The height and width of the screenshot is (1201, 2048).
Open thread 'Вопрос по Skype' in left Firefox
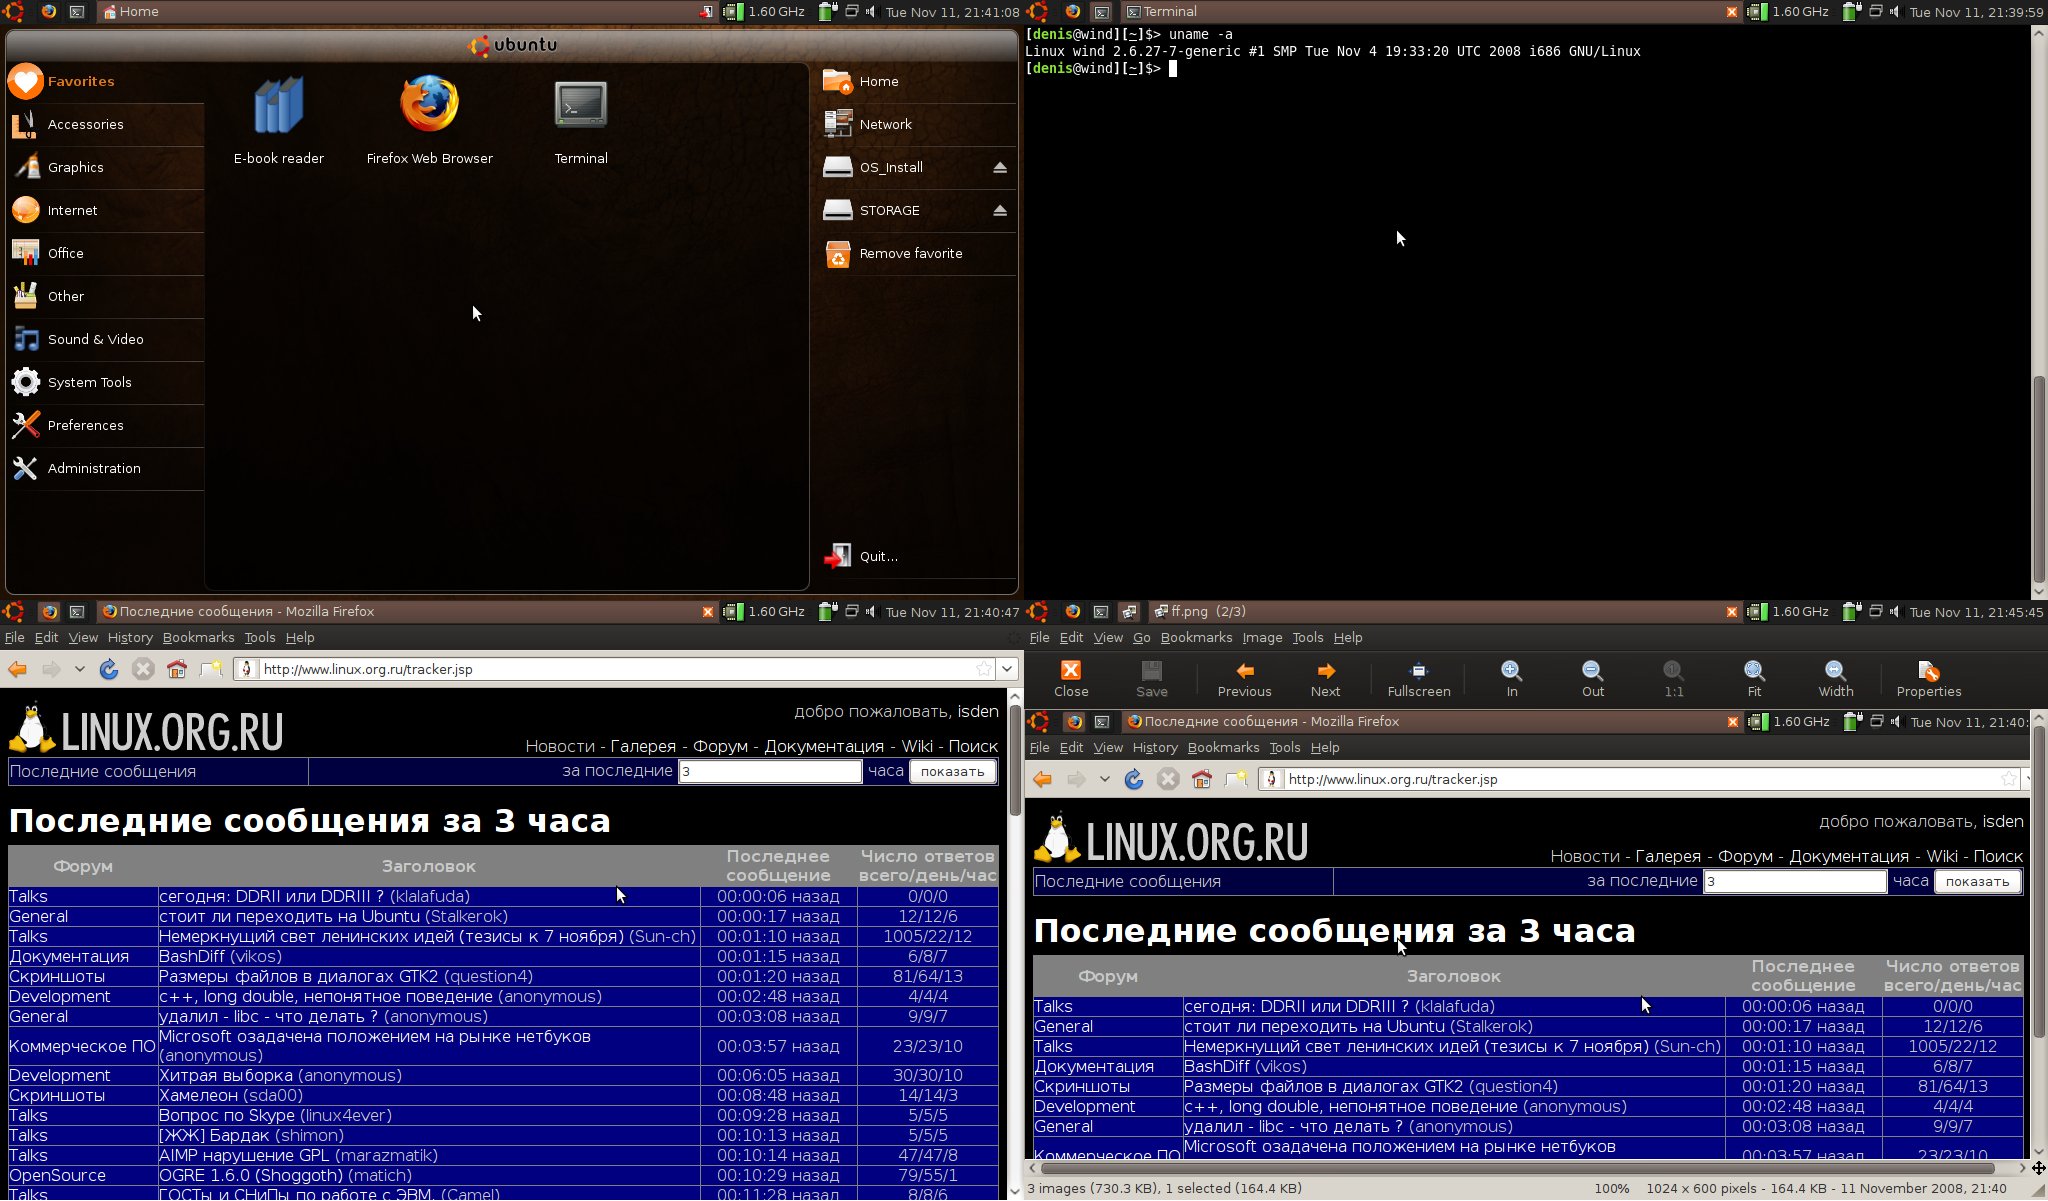tap(227, 1116)
